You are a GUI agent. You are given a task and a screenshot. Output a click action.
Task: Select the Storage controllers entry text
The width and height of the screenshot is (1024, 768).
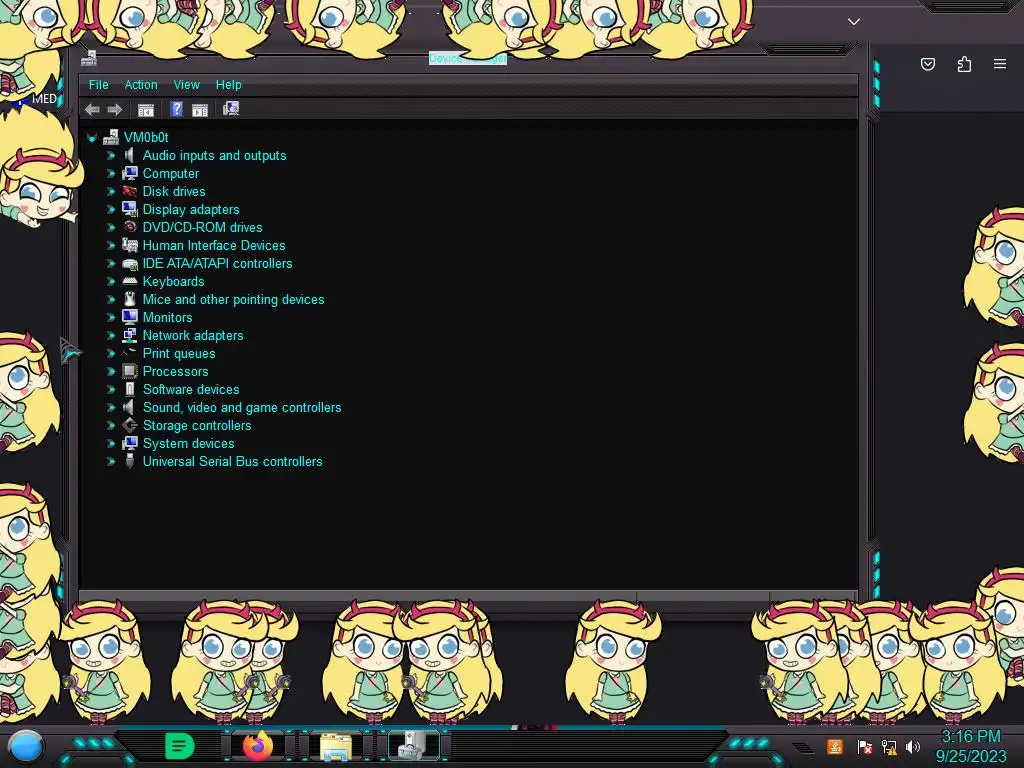pyautogui.click(x=197, y=425)
